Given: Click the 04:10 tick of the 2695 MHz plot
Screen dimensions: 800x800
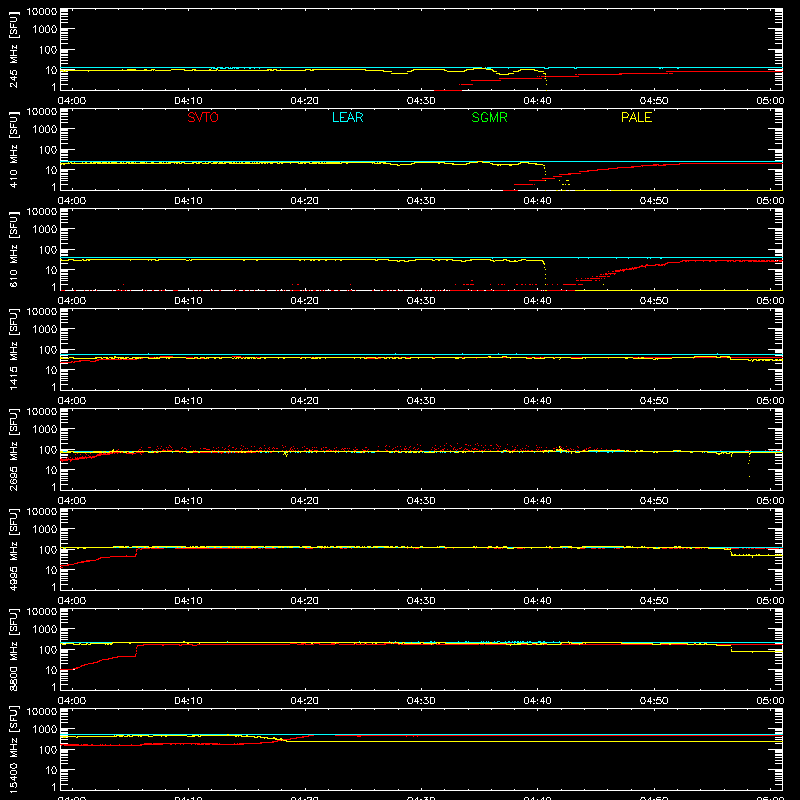Looking at the screenshot, I should pos(188,501).
